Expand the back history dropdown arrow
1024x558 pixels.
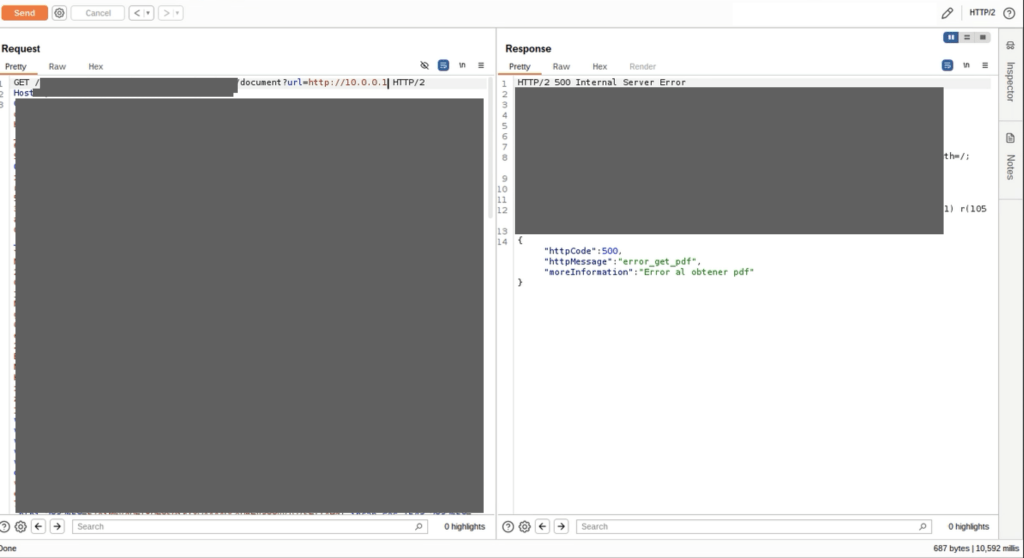149,13
